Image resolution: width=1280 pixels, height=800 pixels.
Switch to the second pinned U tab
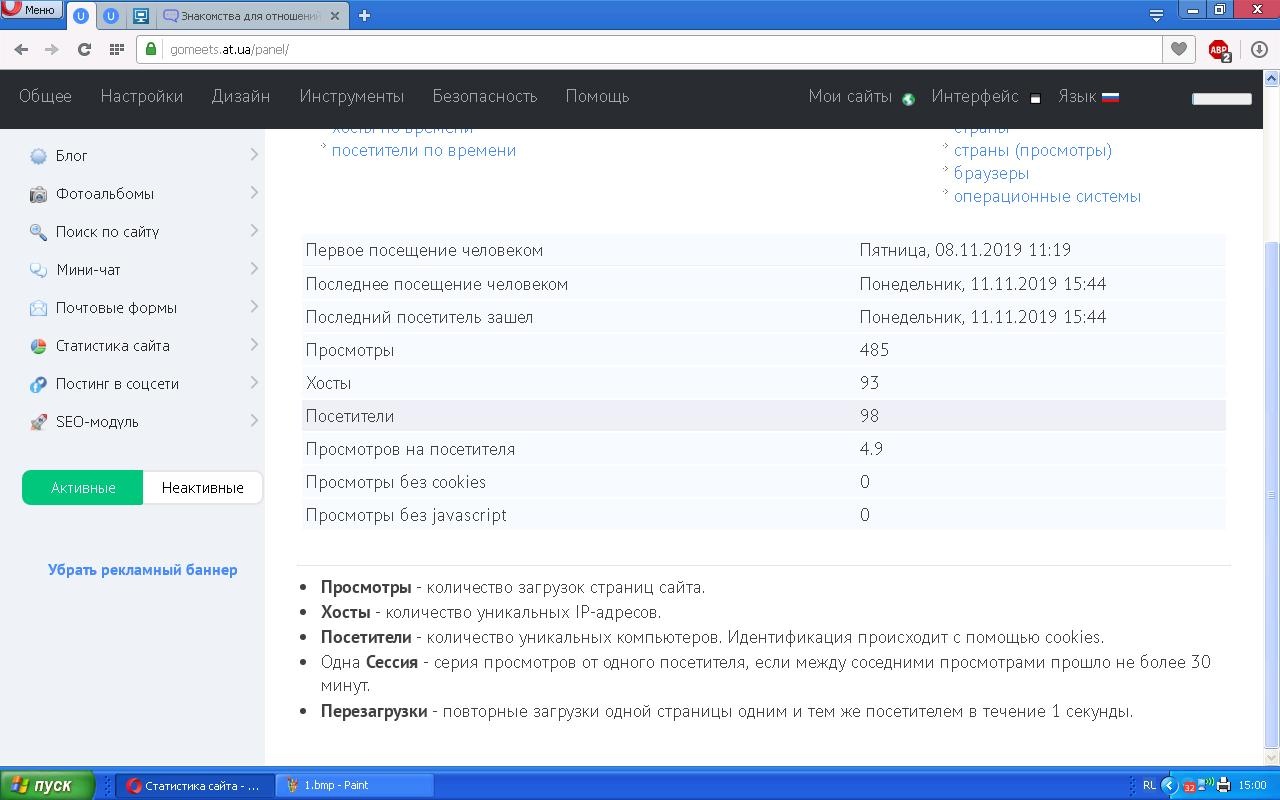point(111,16)
